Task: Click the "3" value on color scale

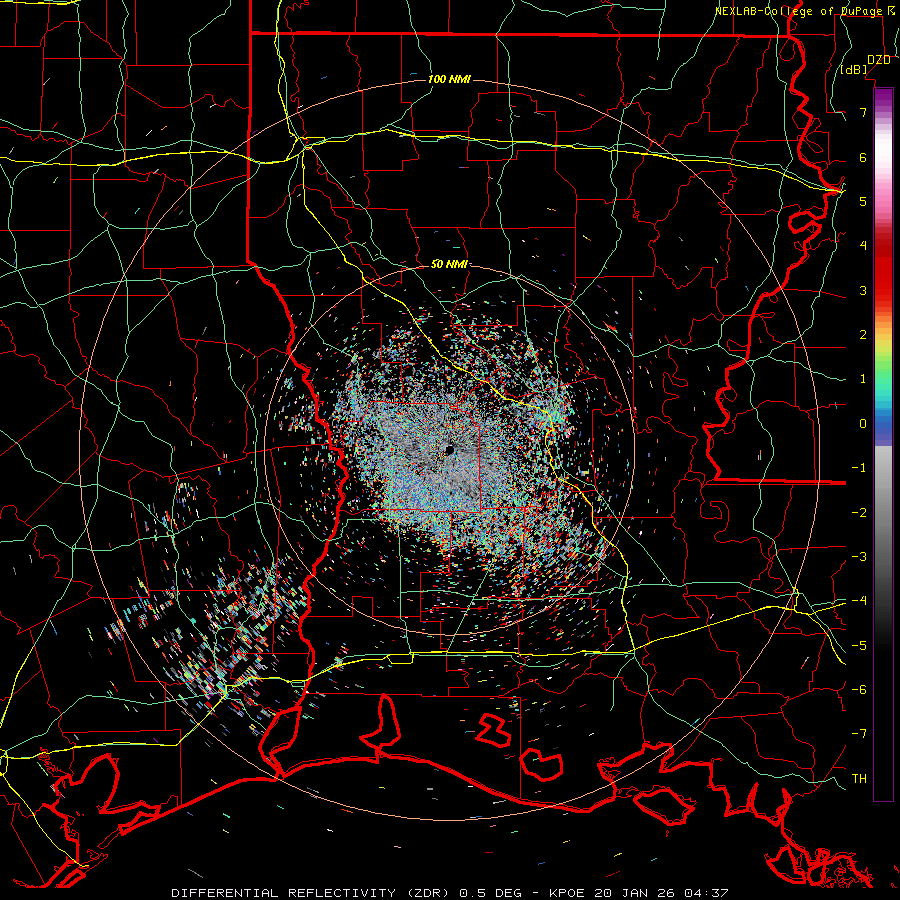Action: coord(863,290)
